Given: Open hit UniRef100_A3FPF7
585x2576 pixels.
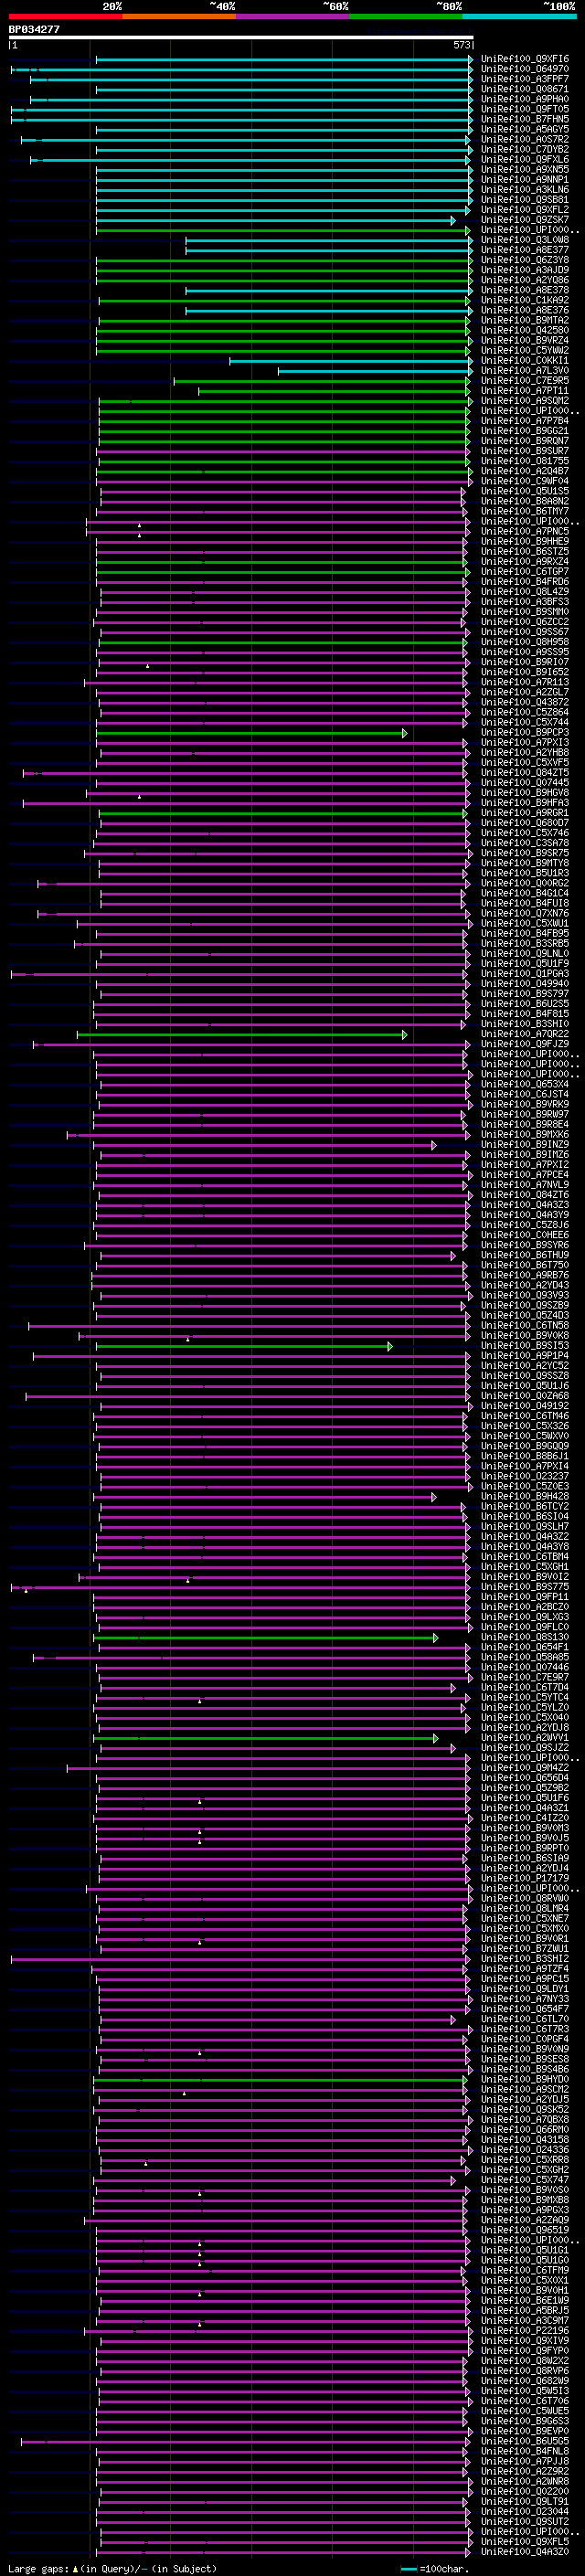Looking at the screenshot, I should [524, 80].
